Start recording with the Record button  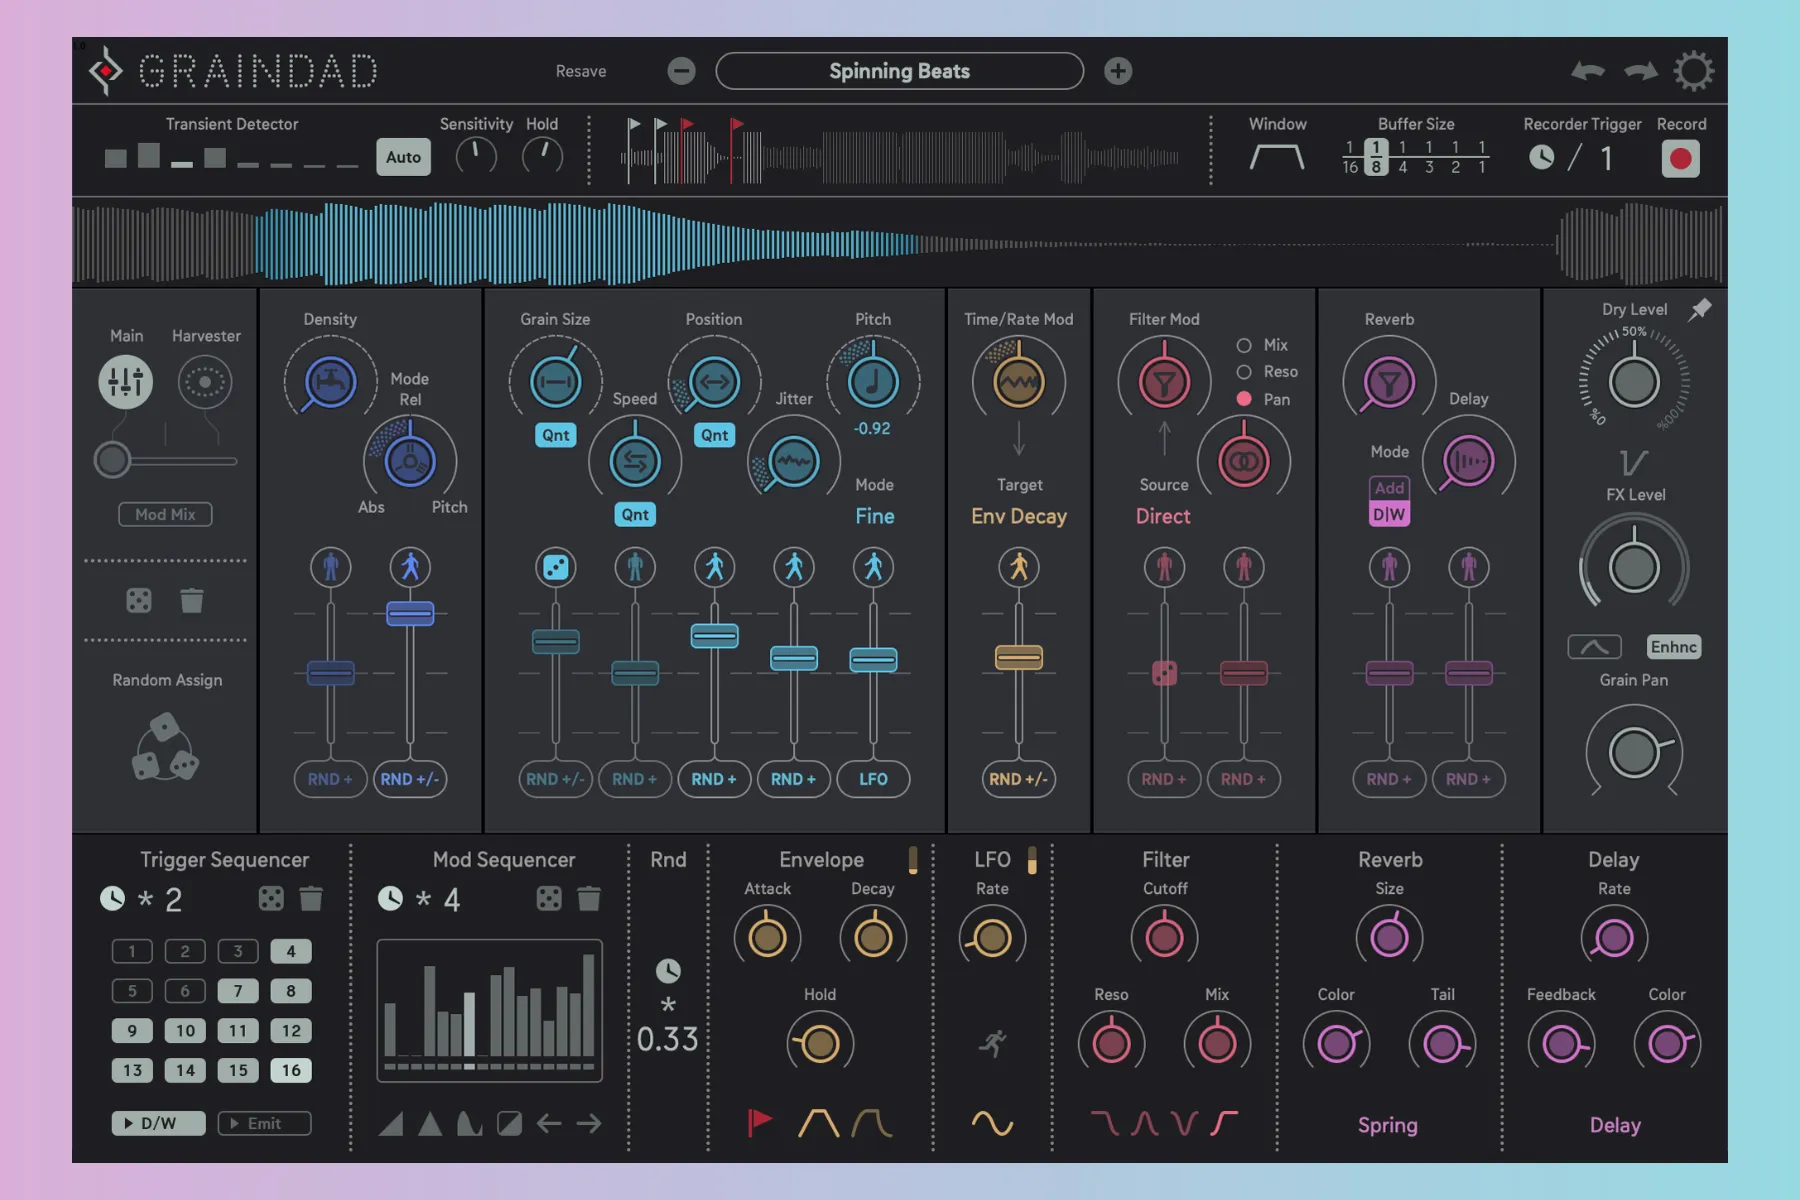(1681, 158)
